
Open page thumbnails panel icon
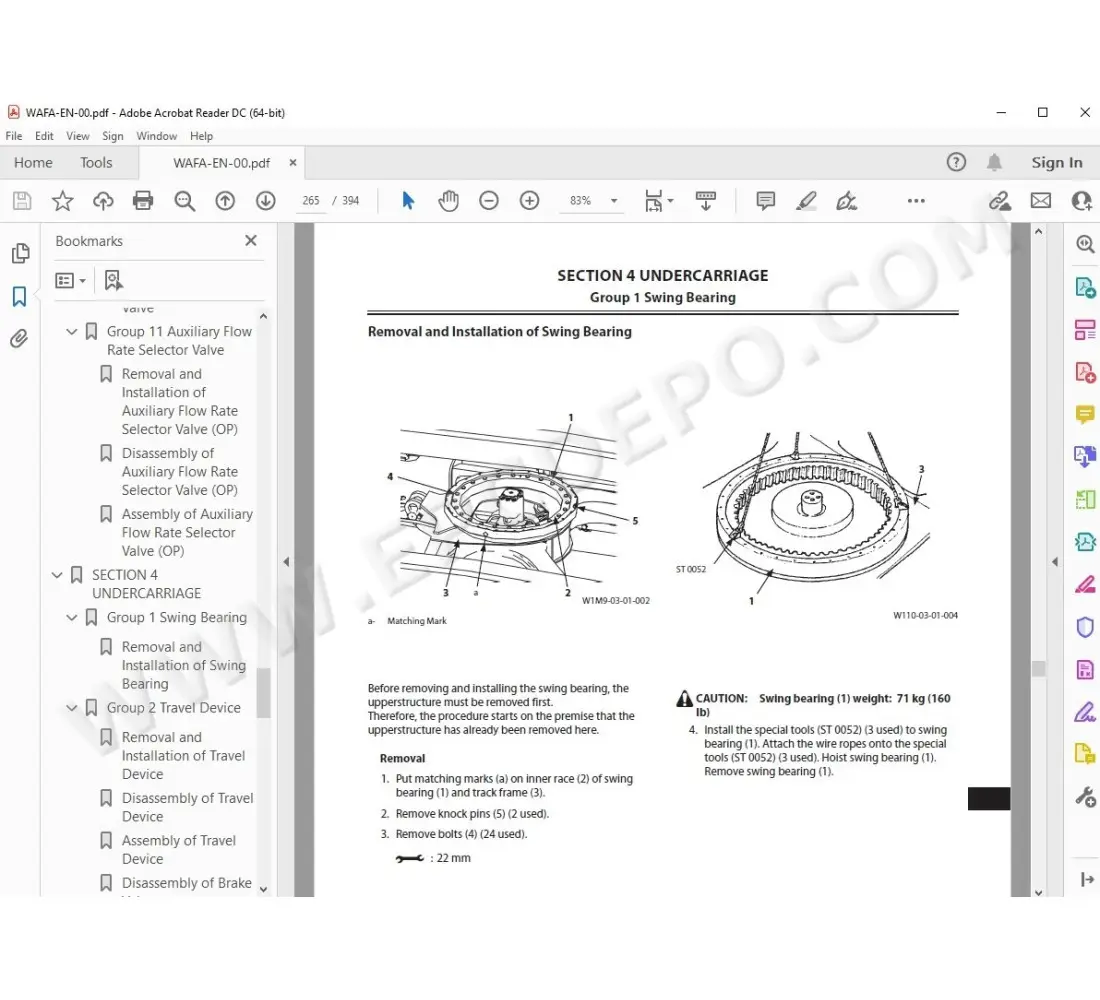coord(20,253)
